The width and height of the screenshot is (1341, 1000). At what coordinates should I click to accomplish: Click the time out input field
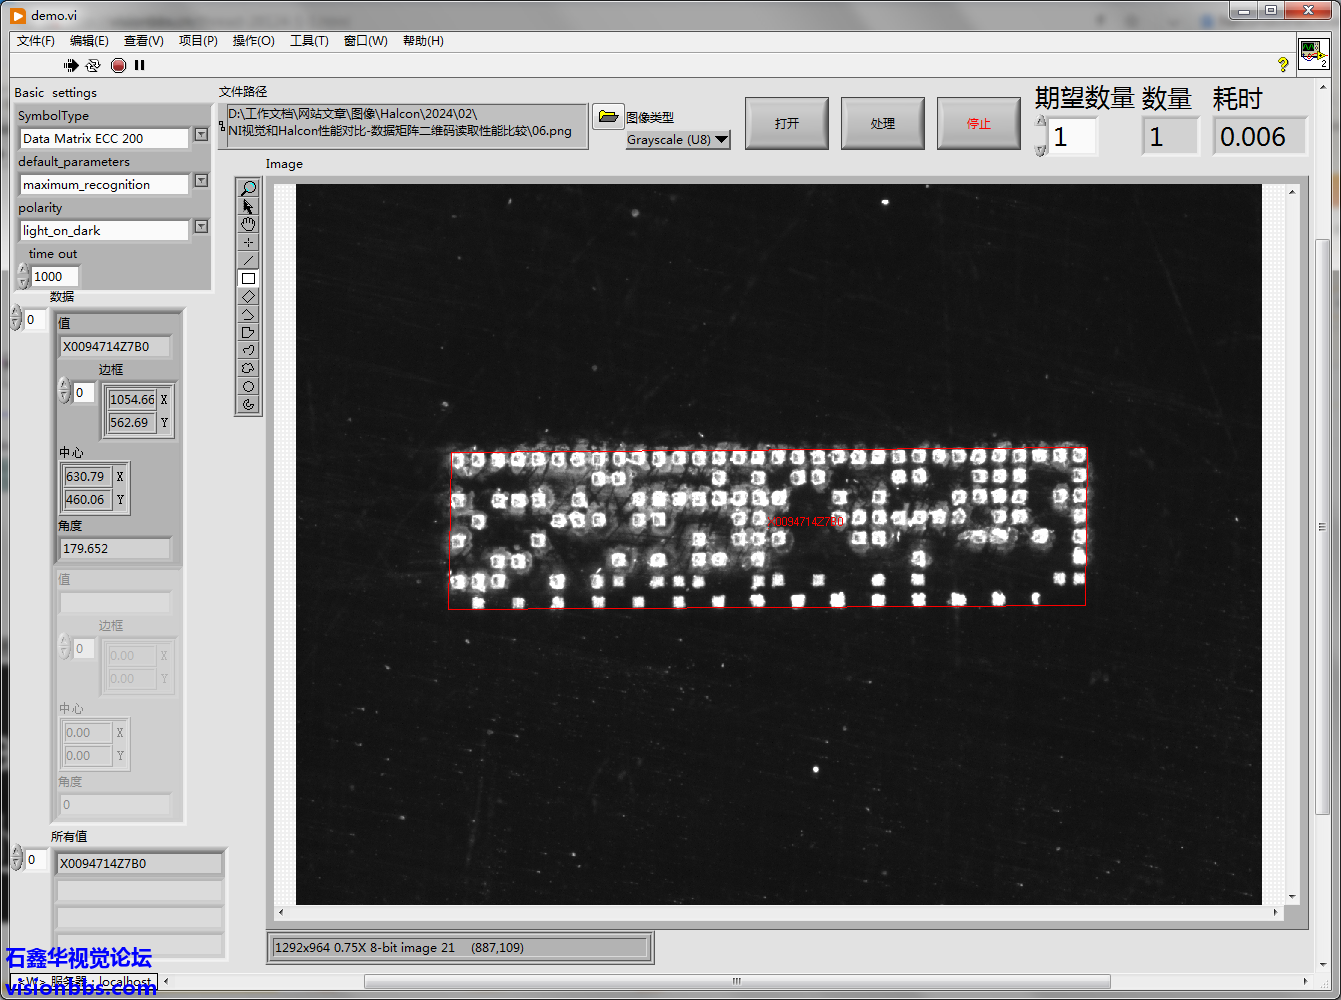click(54, 277)
